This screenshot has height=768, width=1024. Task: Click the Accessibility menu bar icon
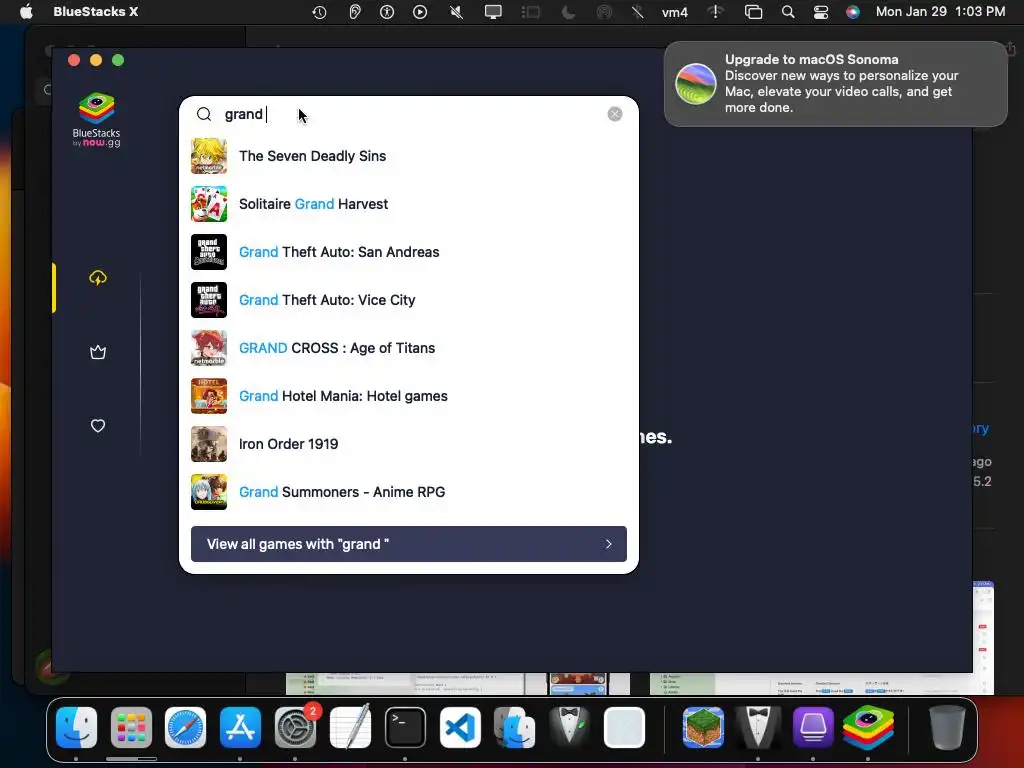387,12
